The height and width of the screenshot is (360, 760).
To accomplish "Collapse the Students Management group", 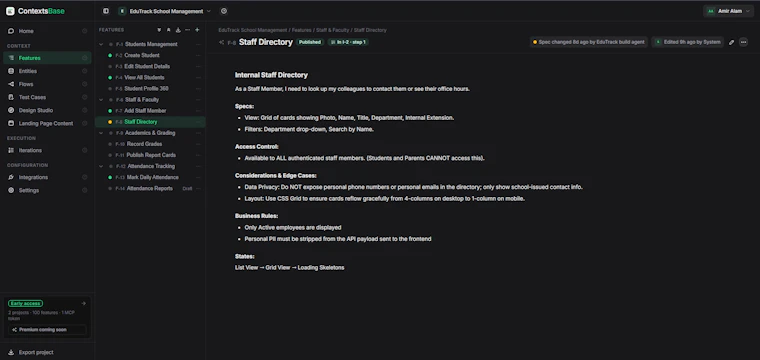I will (101, 45).
